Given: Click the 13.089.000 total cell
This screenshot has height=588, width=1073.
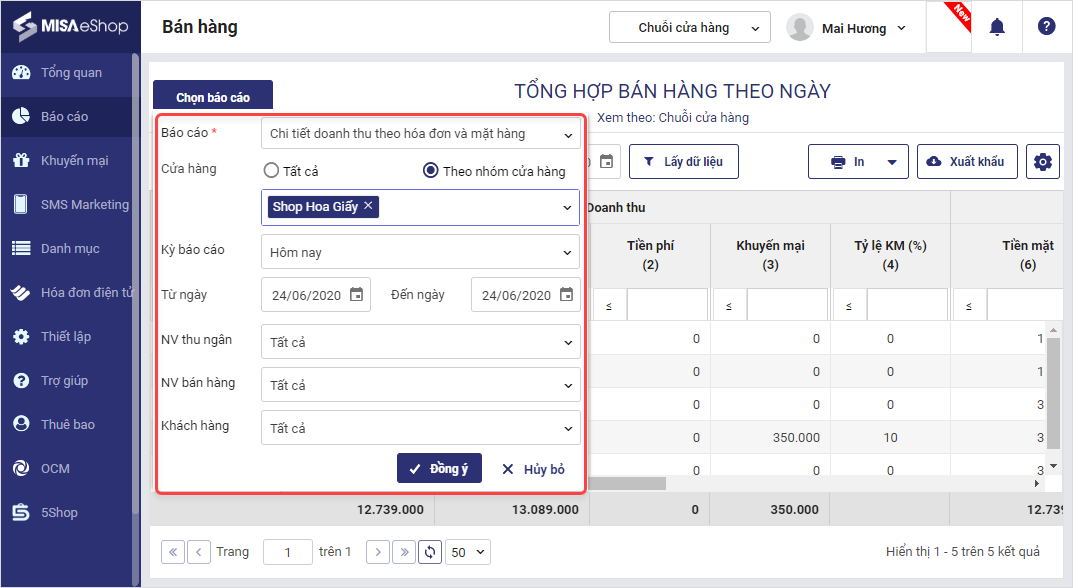Looking at the screenshot, I should 545,509.
